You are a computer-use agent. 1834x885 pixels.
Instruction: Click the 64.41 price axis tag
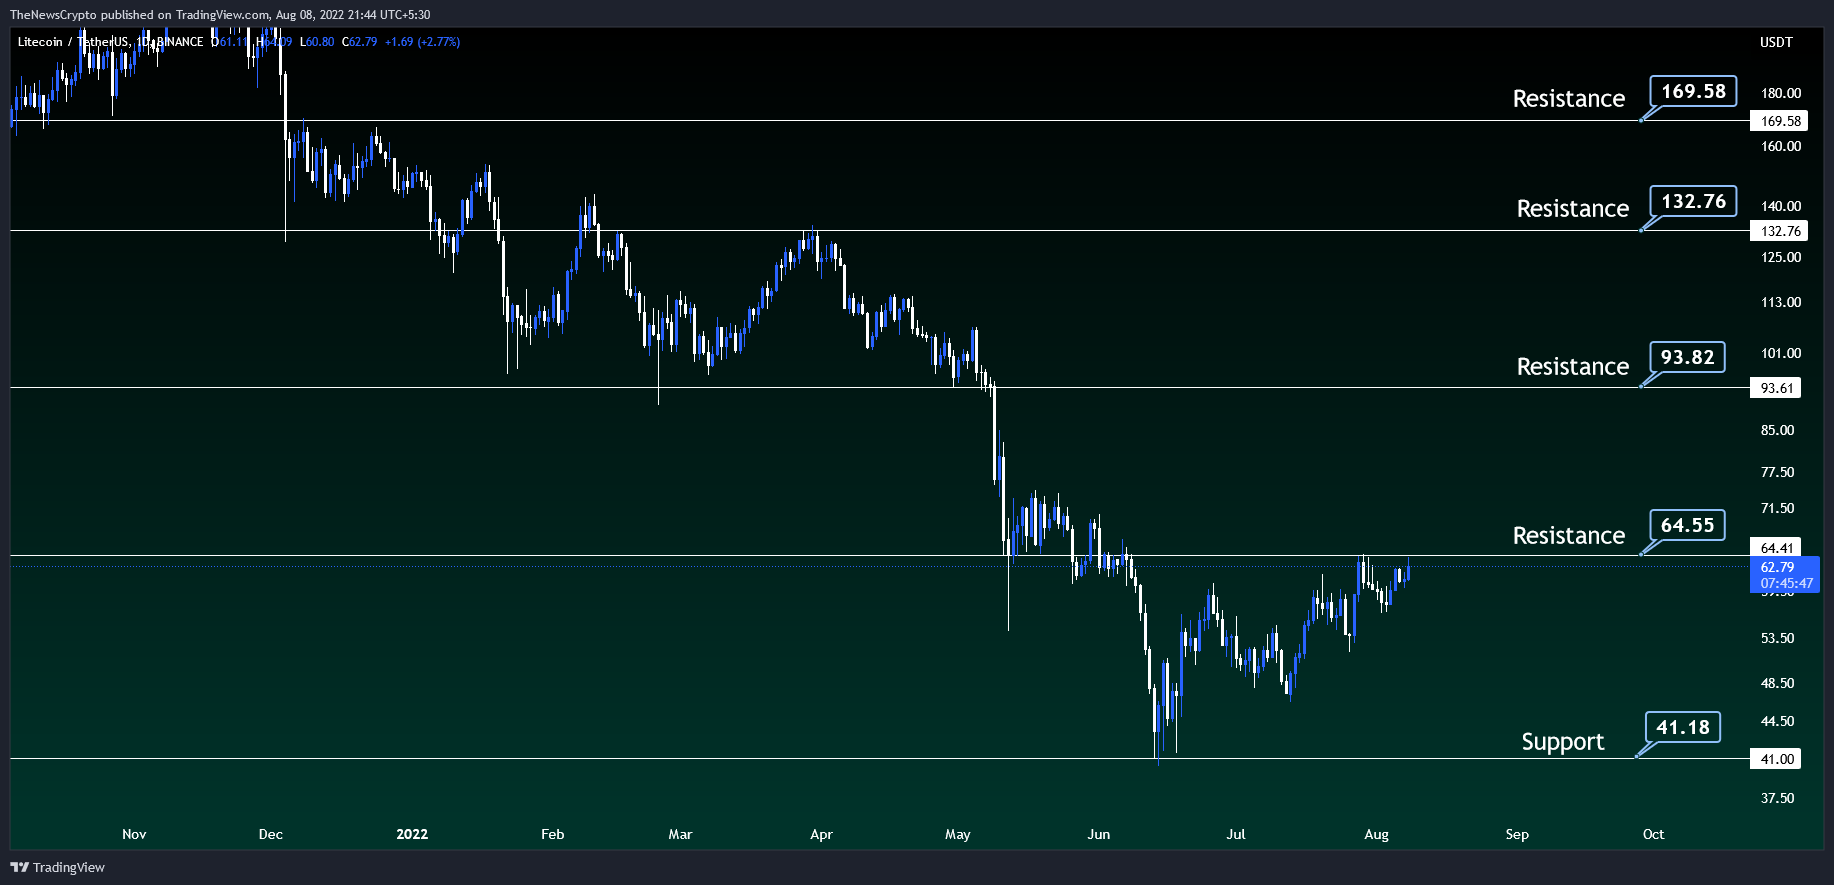tap(1776, 548)
